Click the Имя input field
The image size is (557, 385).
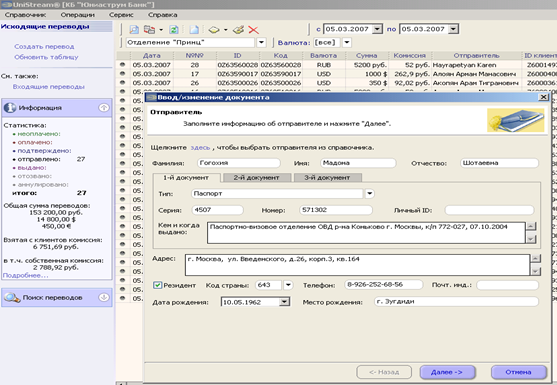click(x=358, y=163)
